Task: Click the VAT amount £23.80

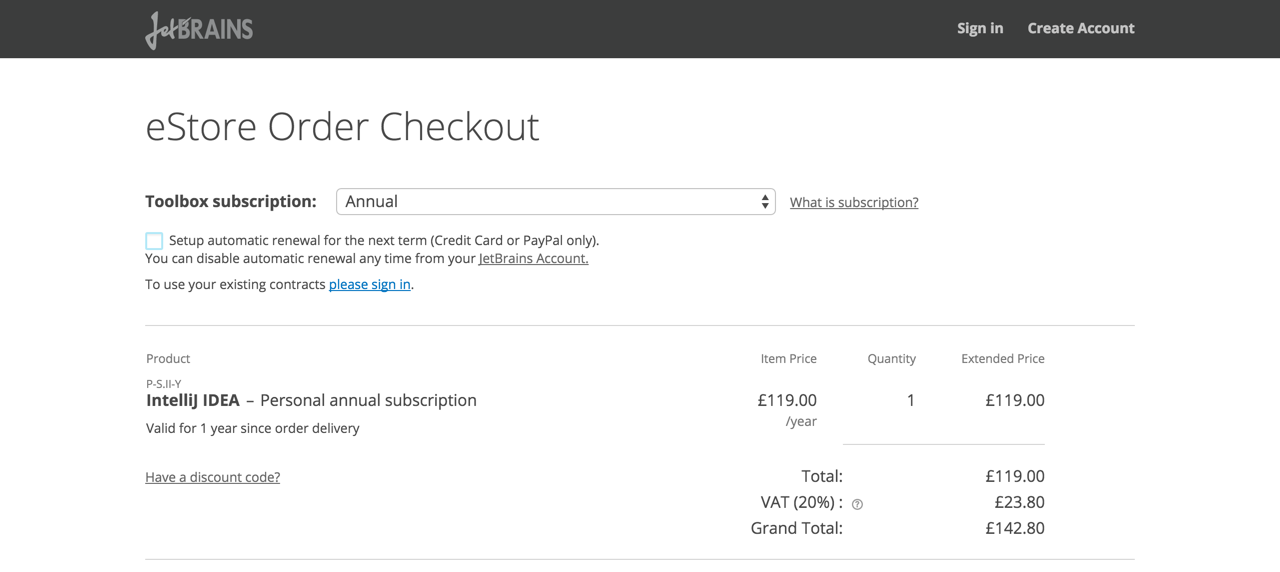Action: tap(1019, 502)
